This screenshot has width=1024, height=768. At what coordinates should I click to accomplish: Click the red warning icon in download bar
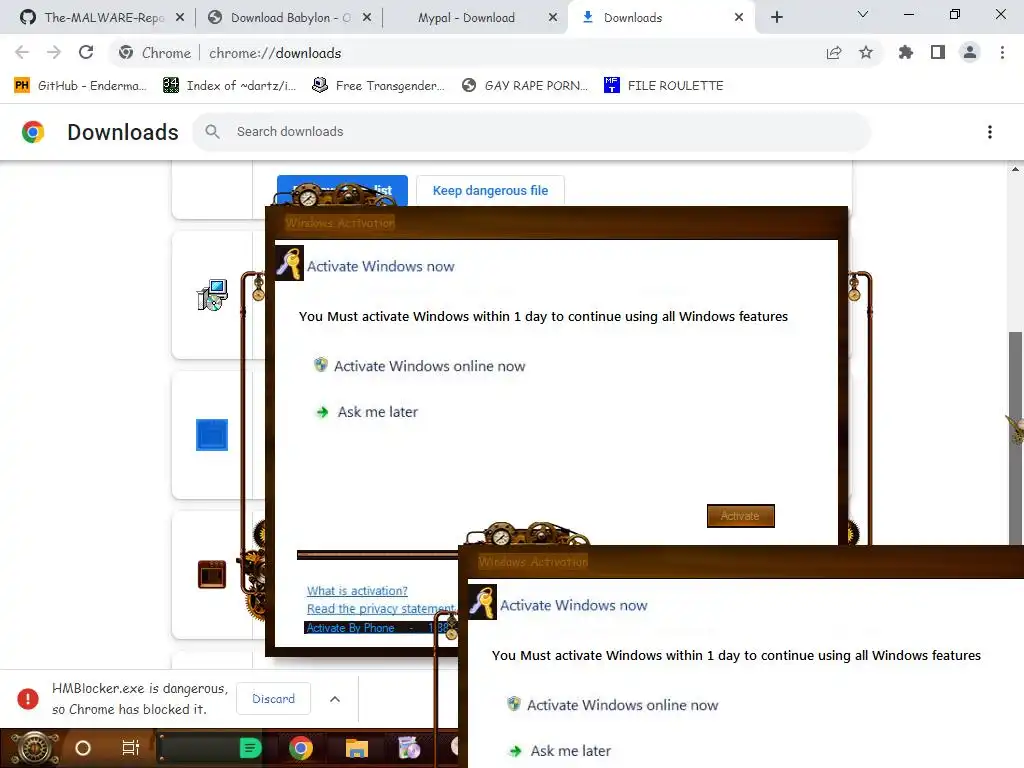[28, 699]
